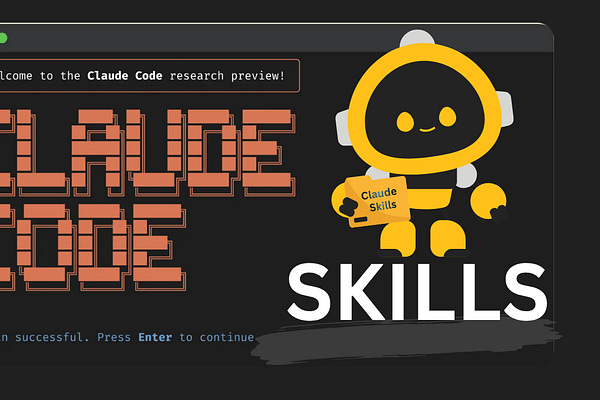This screenshot has width=600, height=400.
Task: Click the large white SKILLS heading
Action: [417, 292]
